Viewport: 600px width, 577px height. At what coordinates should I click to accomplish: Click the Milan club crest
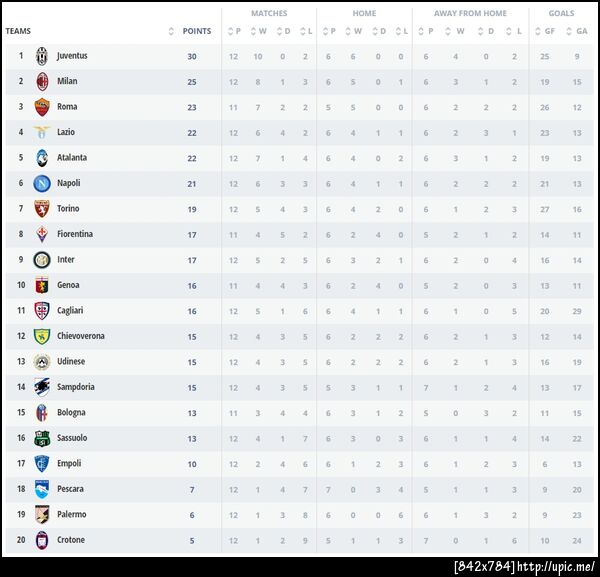pos(42,81)
